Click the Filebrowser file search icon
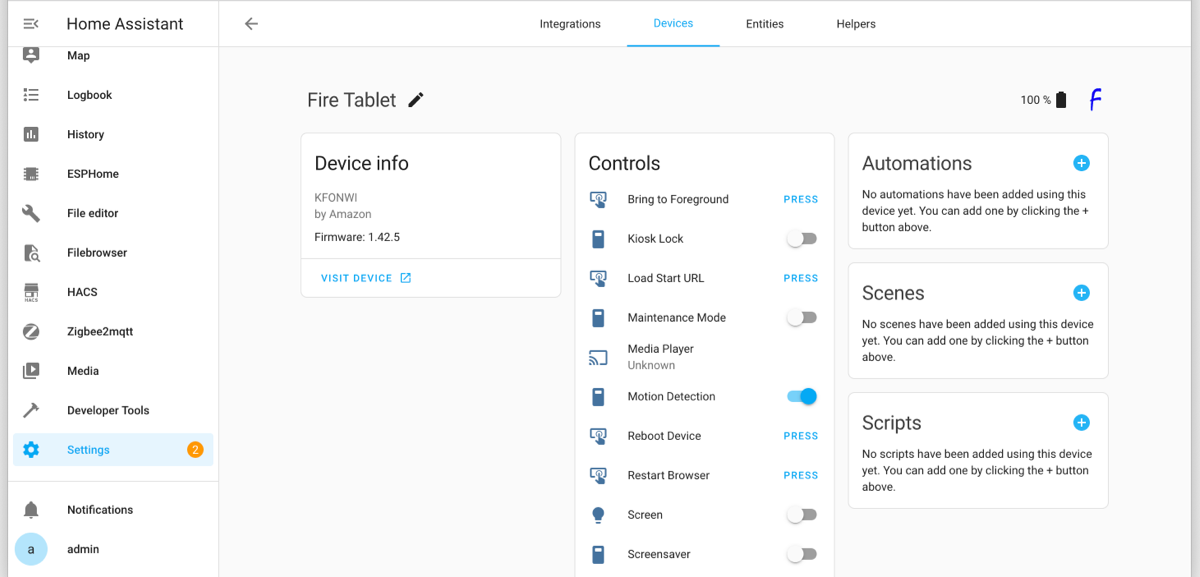 [x=31, y=253]
